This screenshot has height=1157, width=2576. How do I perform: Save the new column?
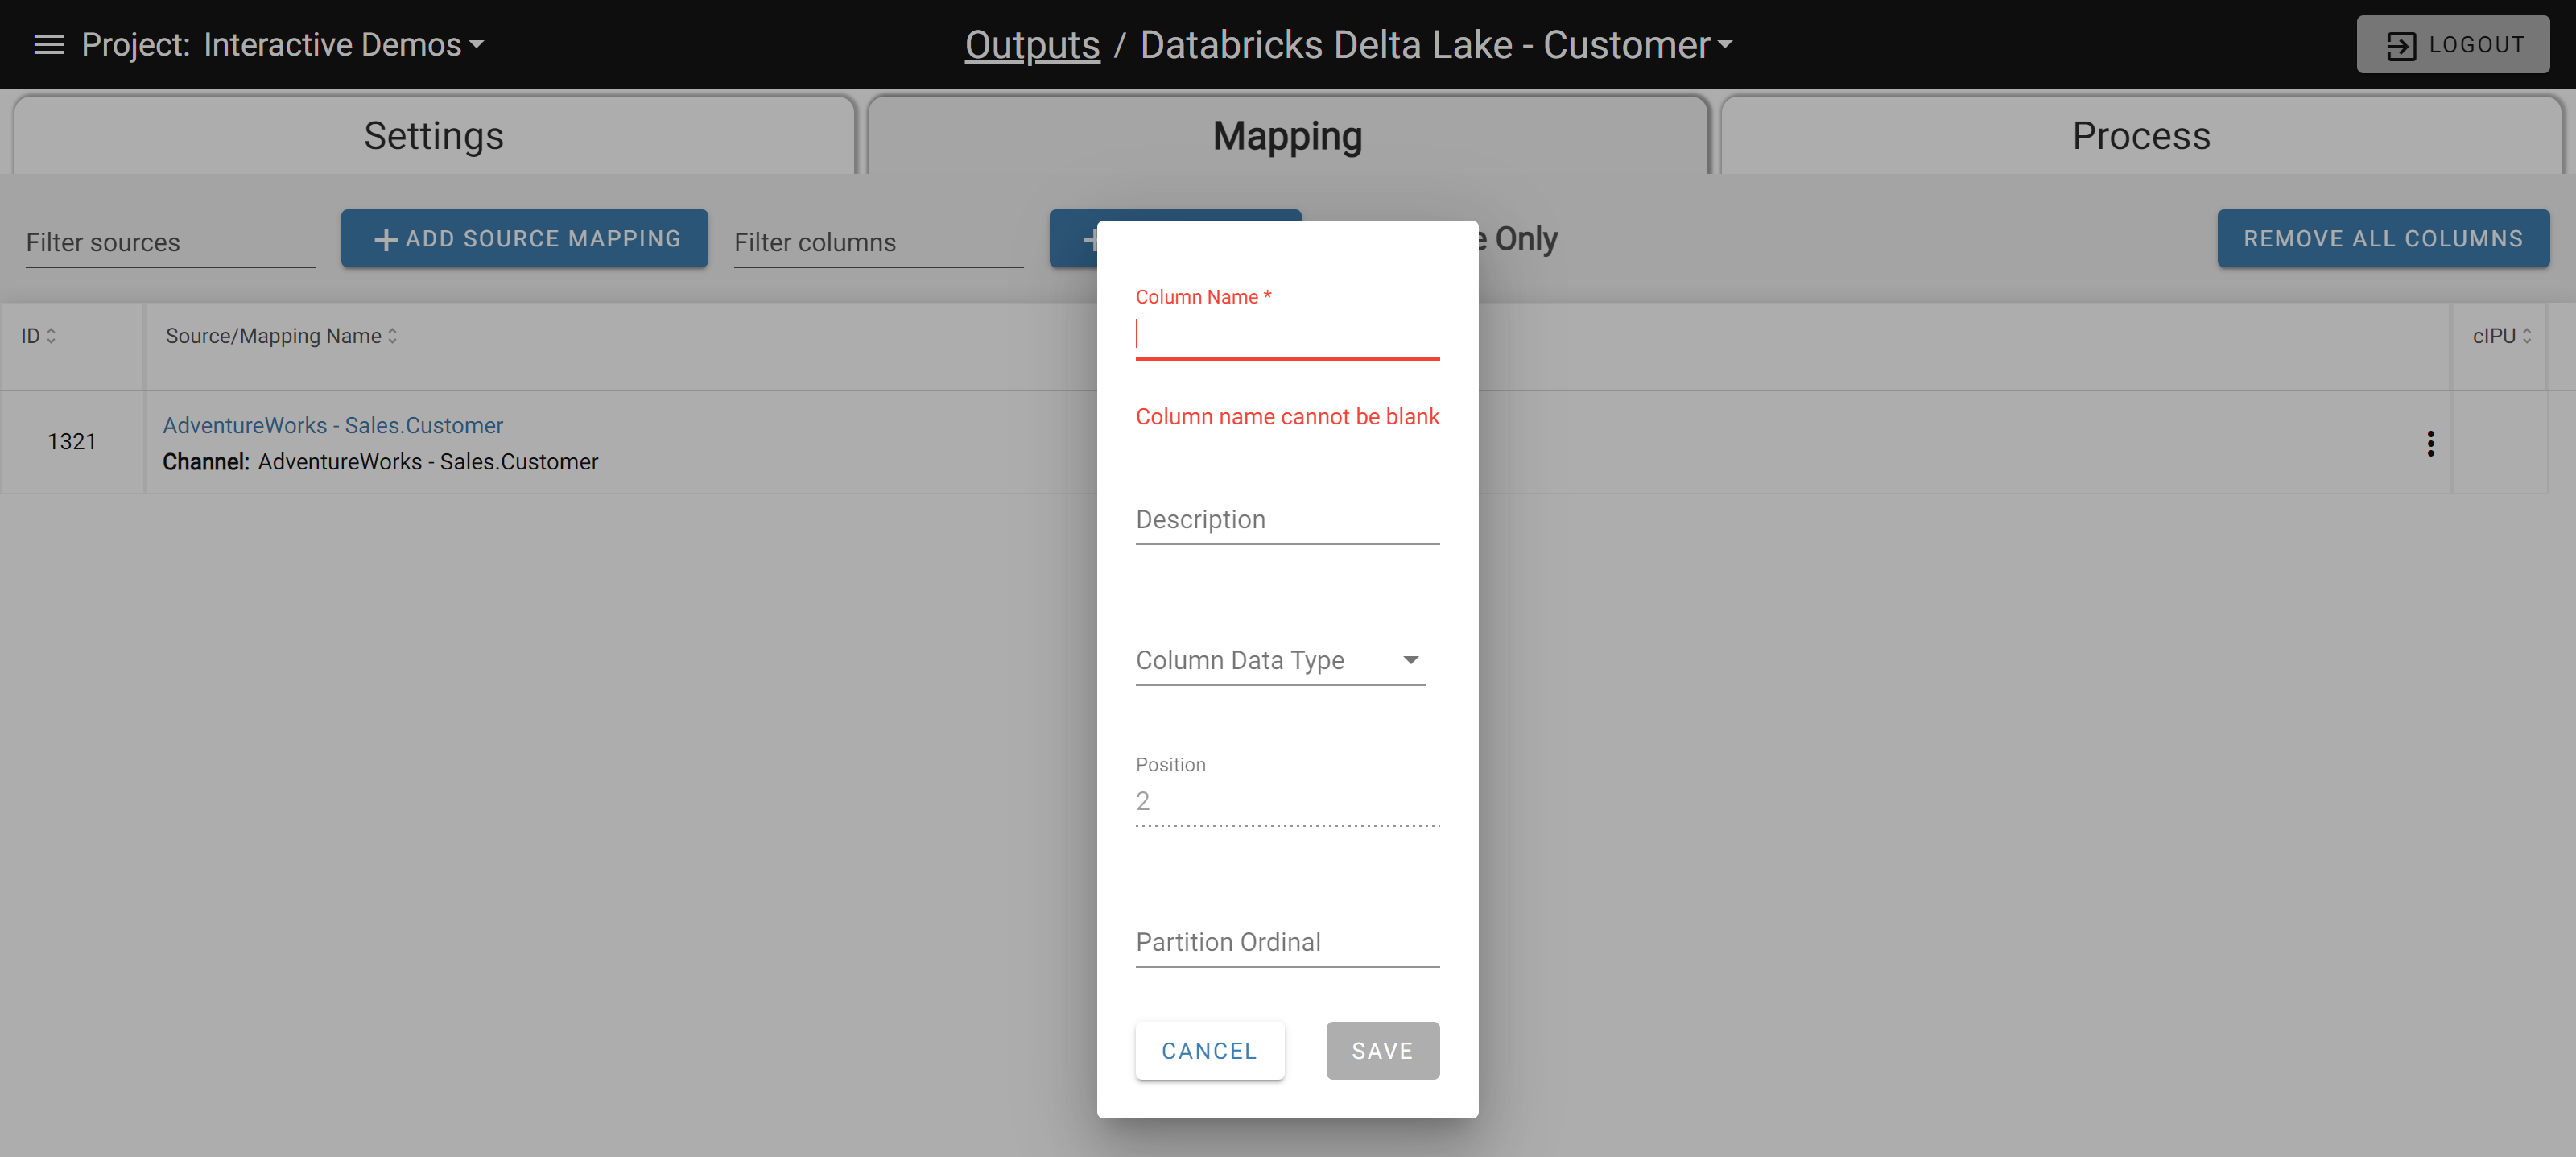[x=1382, y=1050]
